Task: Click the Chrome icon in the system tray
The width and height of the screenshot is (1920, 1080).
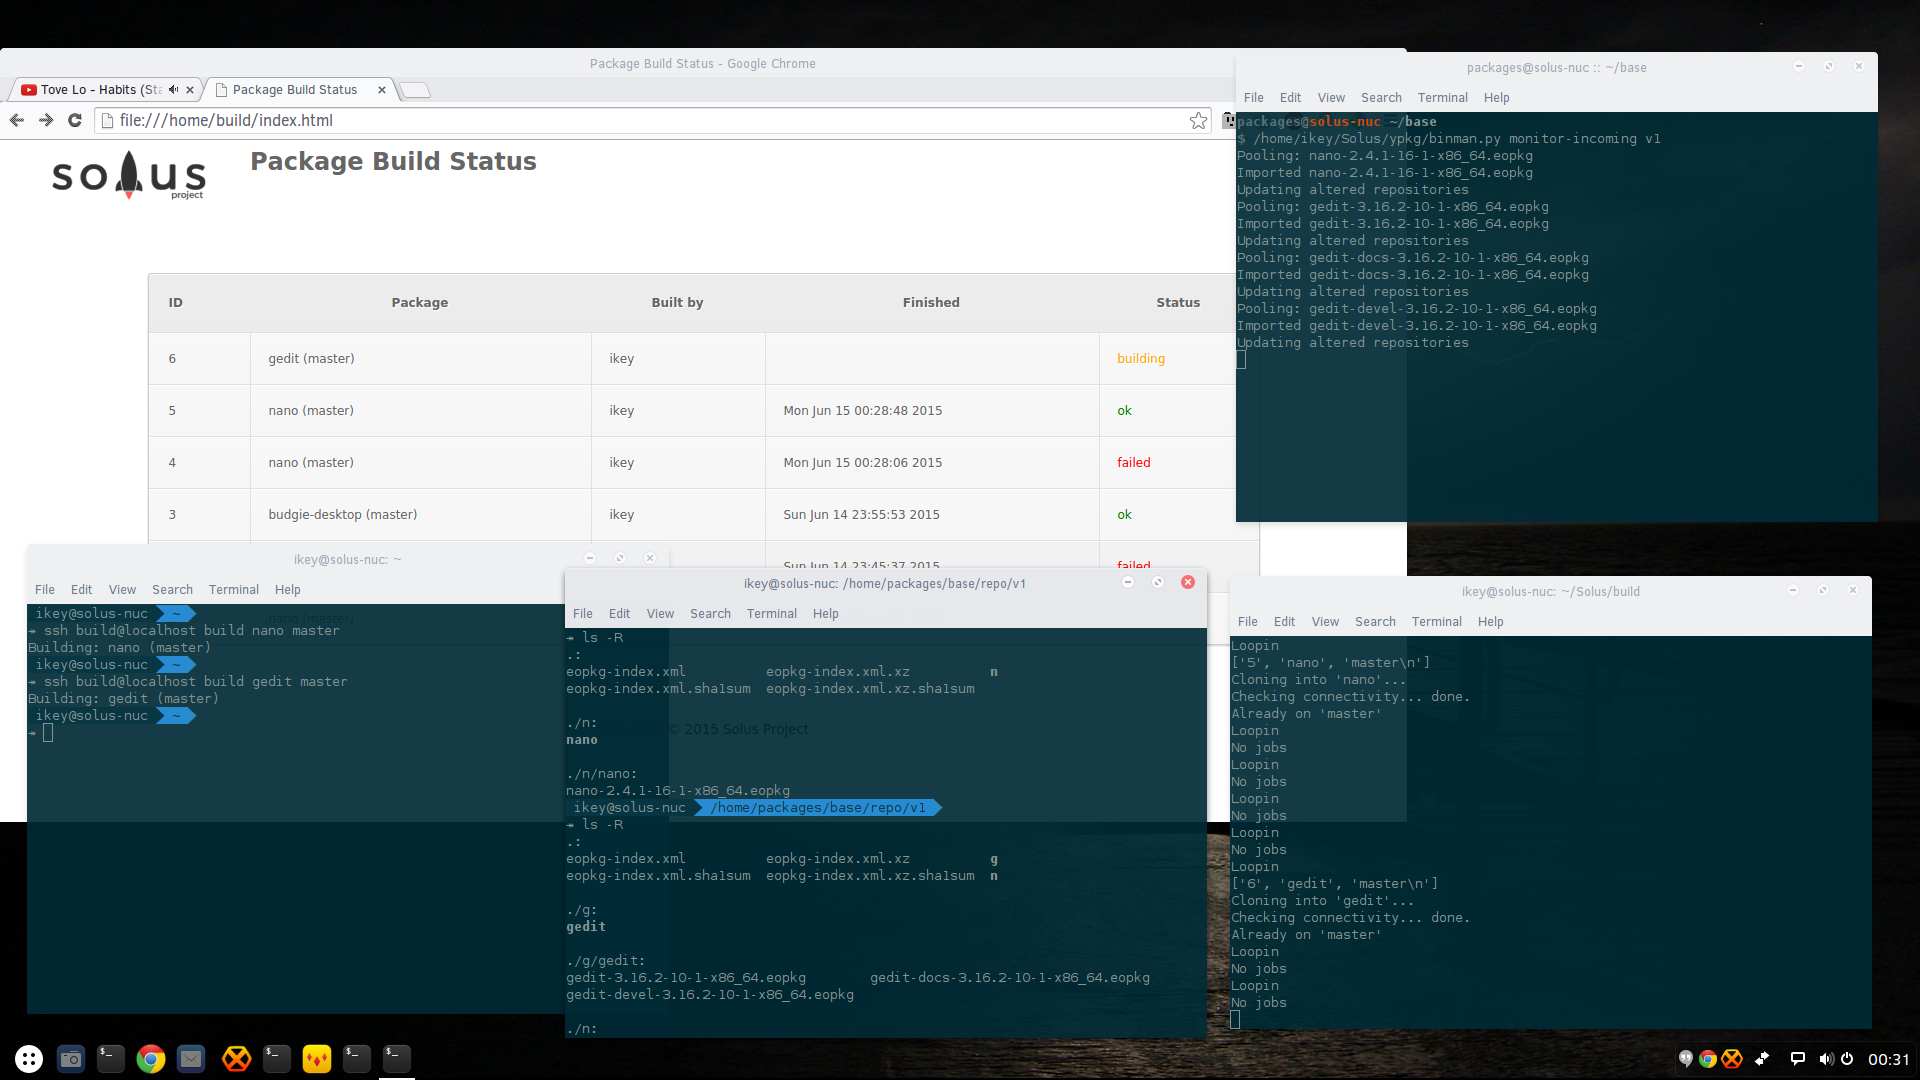Action: point(1708,1058)
